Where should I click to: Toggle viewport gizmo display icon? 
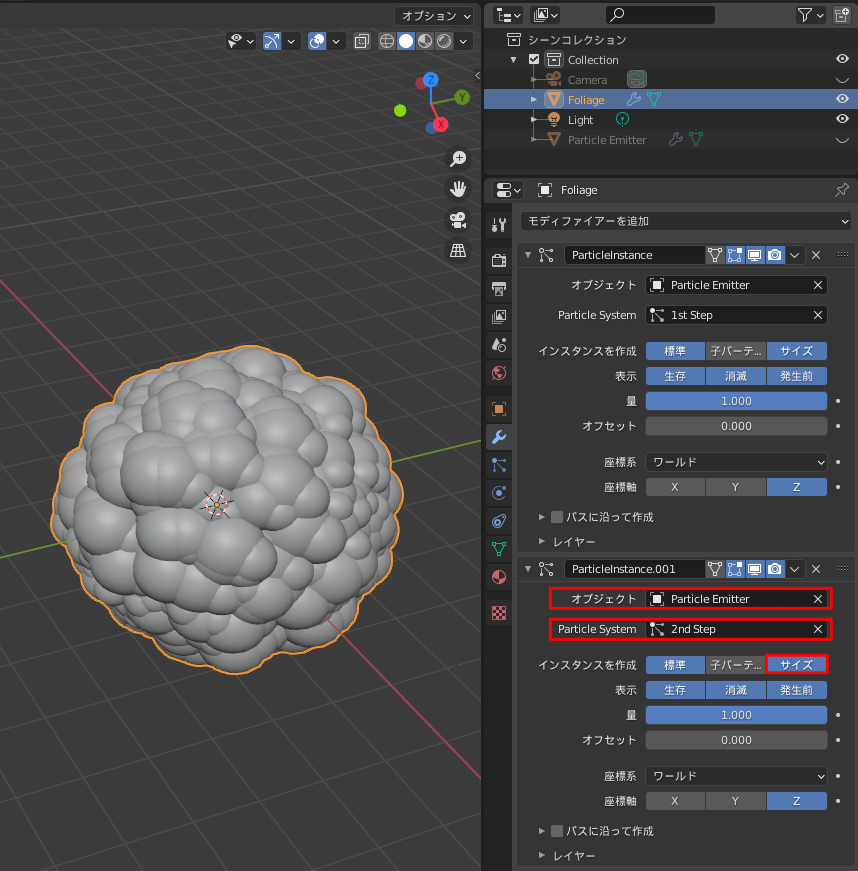[x=272, y=41]
